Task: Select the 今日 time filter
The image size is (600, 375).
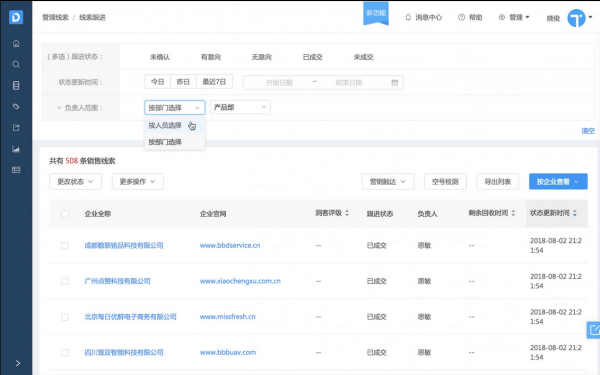Action: [x=157, y=82]
